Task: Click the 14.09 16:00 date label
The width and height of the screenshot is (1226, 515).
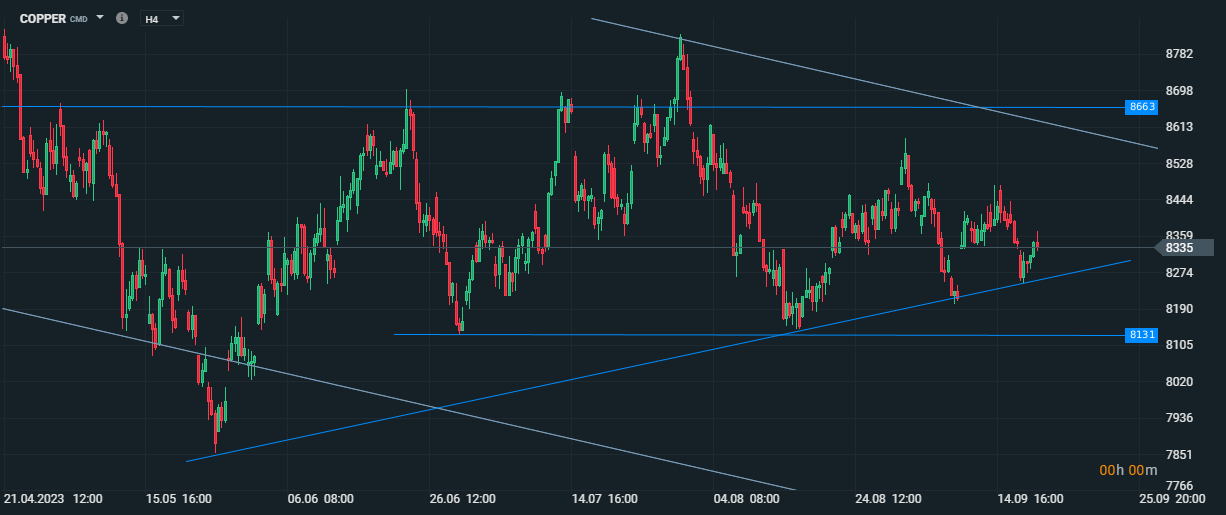Action: [x=1030, y=498]
